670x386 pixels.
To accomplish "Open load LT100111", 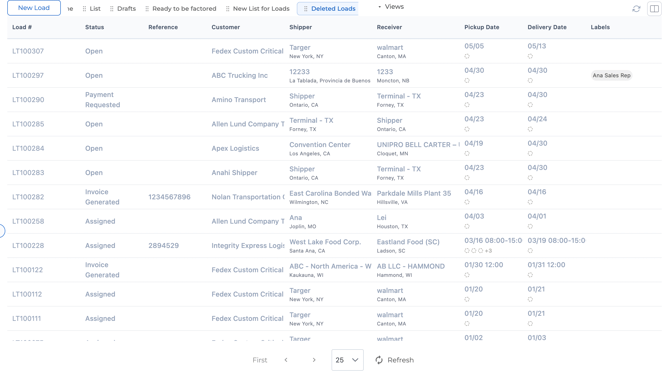I will click(x=26, y=319).
